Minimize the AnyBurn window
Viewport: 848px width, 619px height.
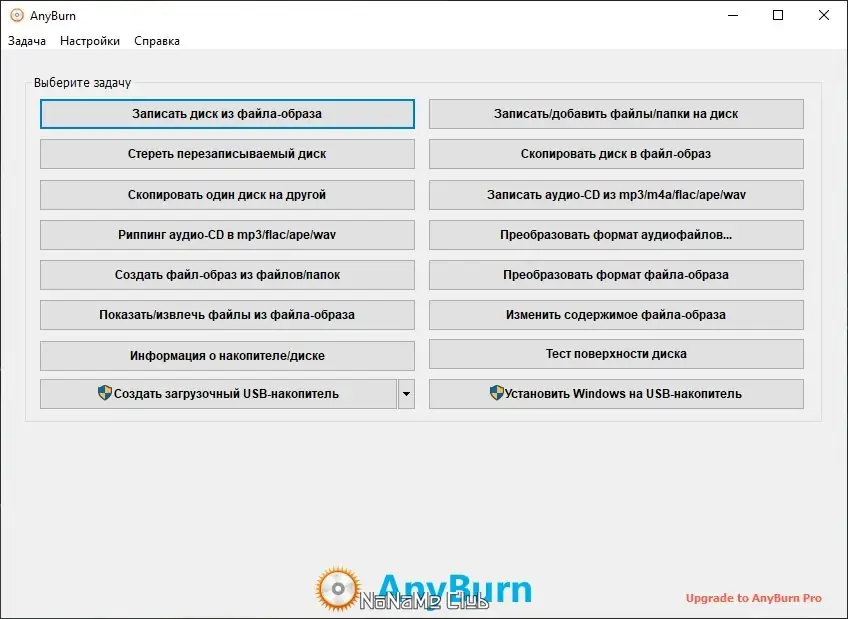point(733,15)
